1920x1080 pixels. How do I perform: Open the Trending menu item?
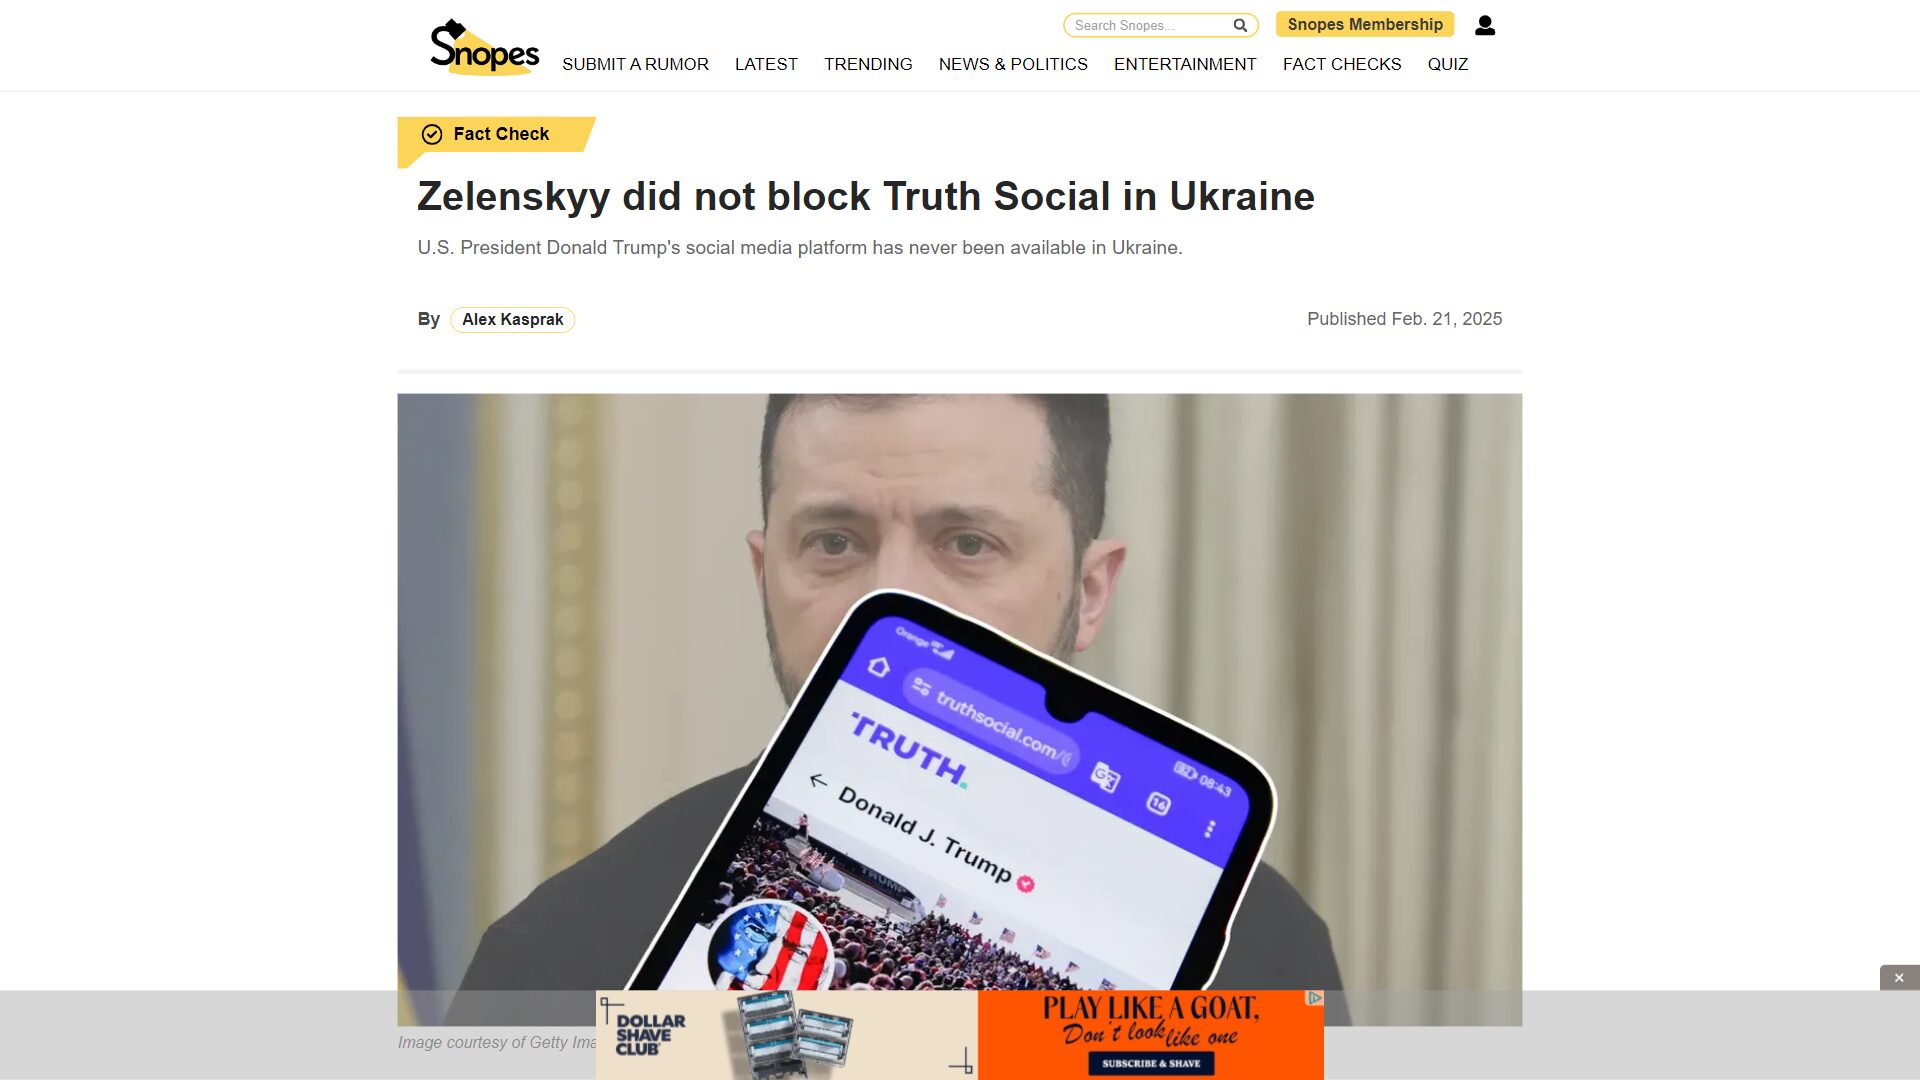[x=868, y=64]
